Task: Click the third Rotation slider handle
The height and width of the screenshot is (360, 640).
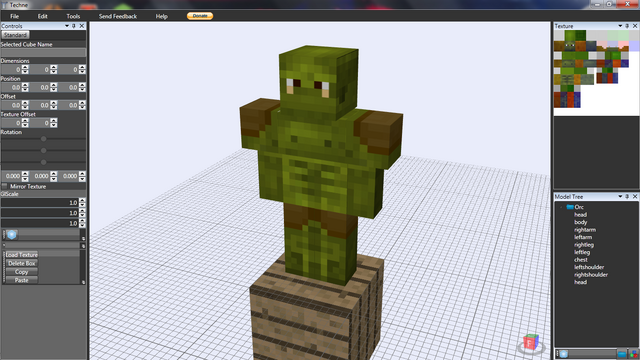Action: click(43, 162)
